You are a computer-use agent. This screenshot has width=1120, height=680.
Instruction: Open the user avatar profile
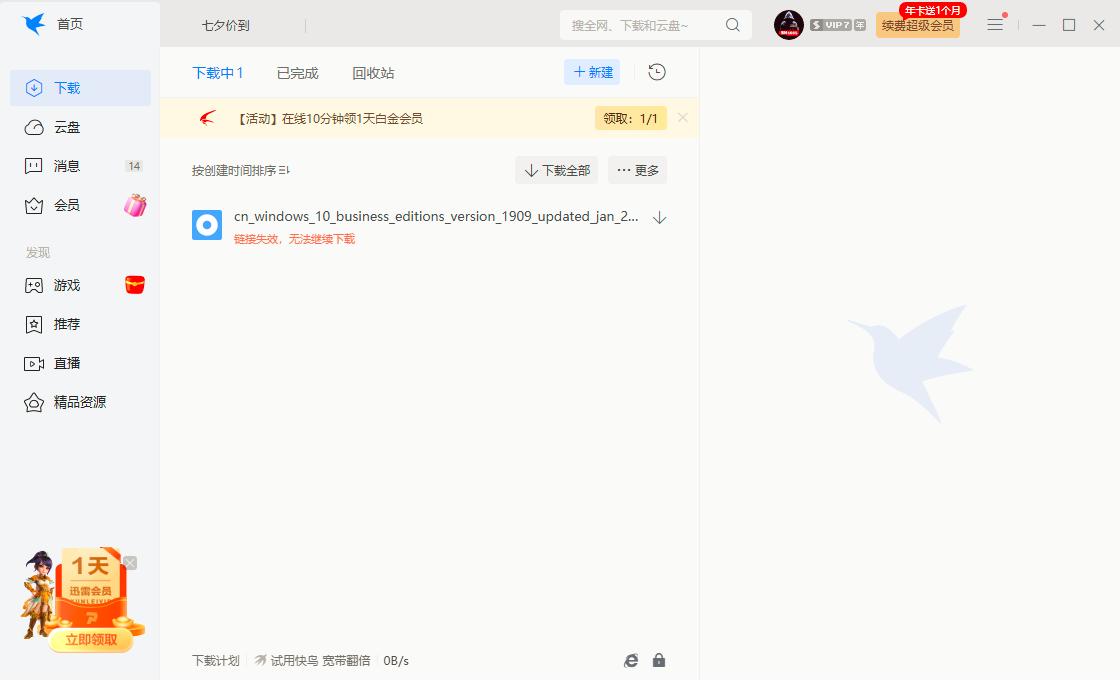click(x=789, y=25)
